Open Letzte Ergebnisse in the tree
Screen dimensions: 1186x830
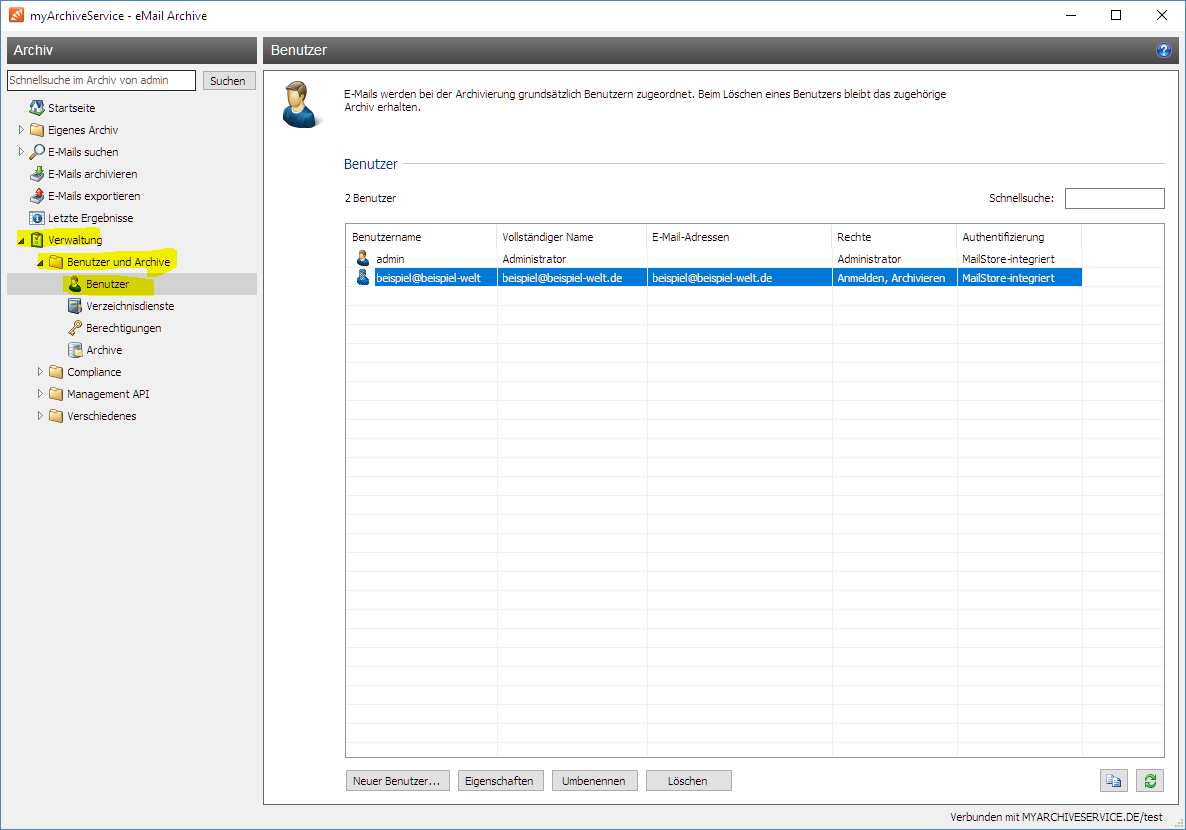tap(90, 218)
